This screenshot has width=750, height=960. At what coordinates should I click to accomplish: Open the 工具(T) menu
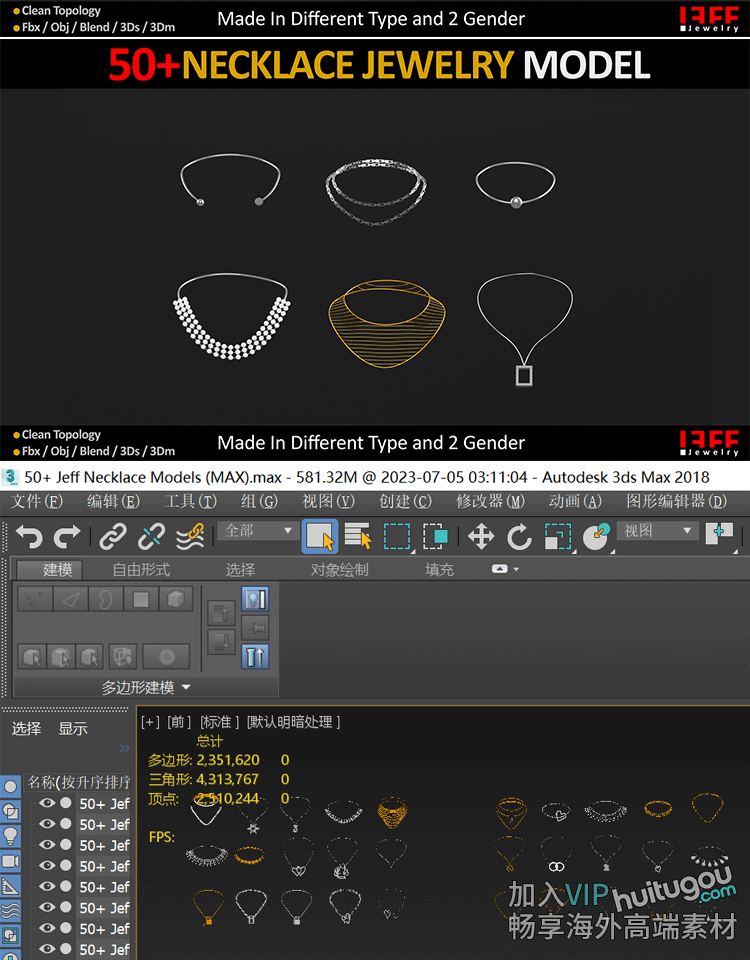(x=190, y=501)
